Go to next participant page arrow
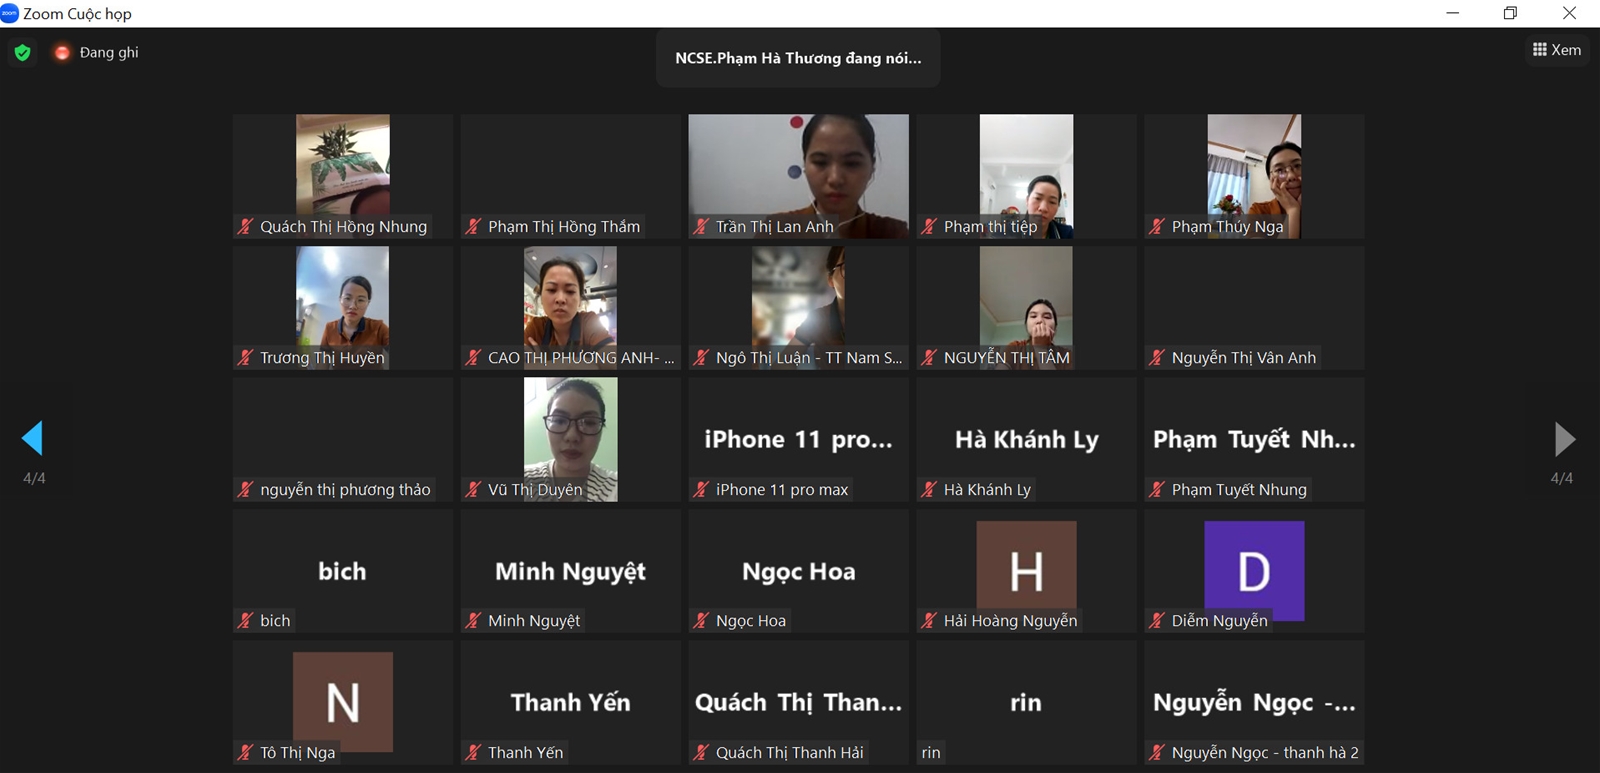 tap(1565, 438)
